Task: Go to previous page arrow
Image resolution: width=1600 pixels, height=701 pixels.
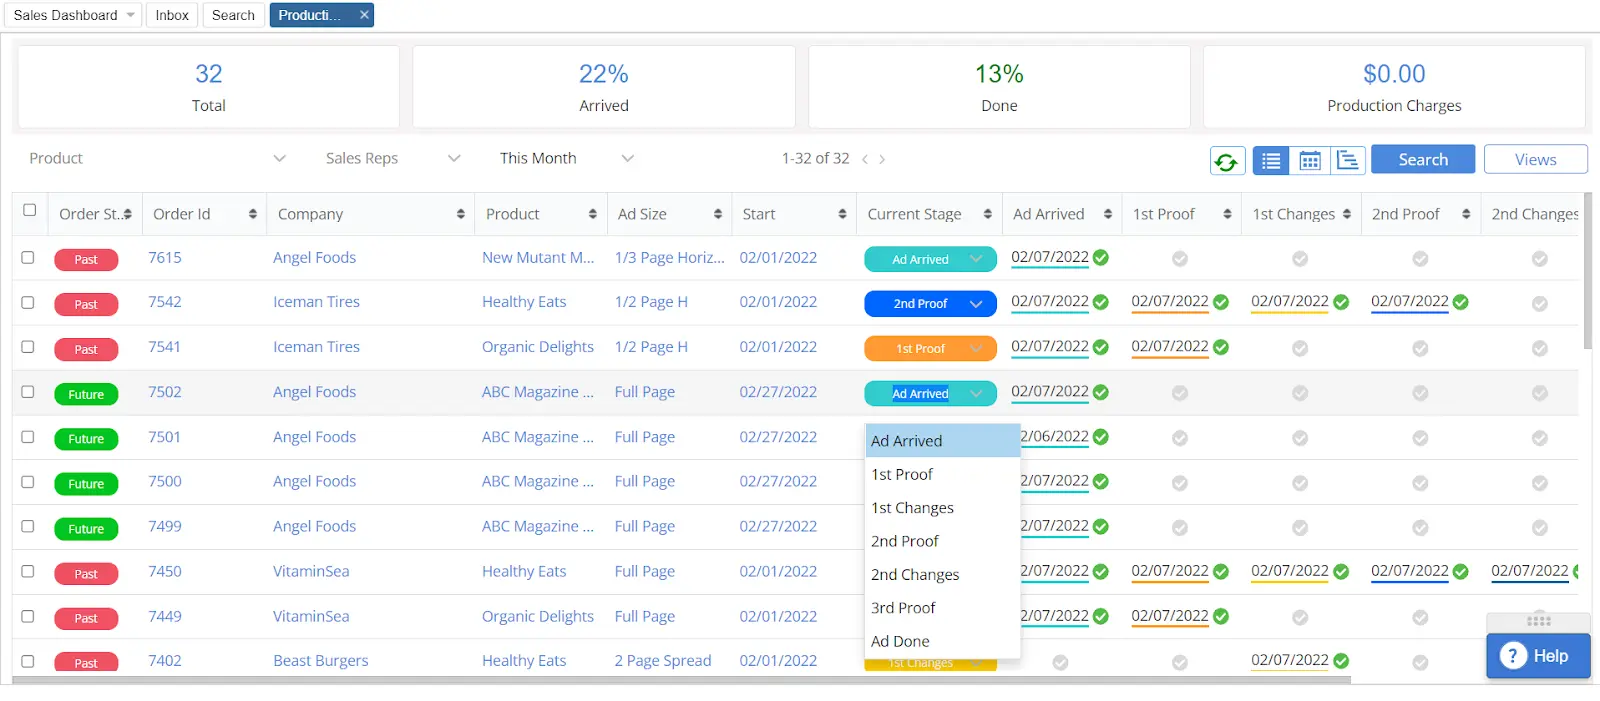Action: pos(865,159)
